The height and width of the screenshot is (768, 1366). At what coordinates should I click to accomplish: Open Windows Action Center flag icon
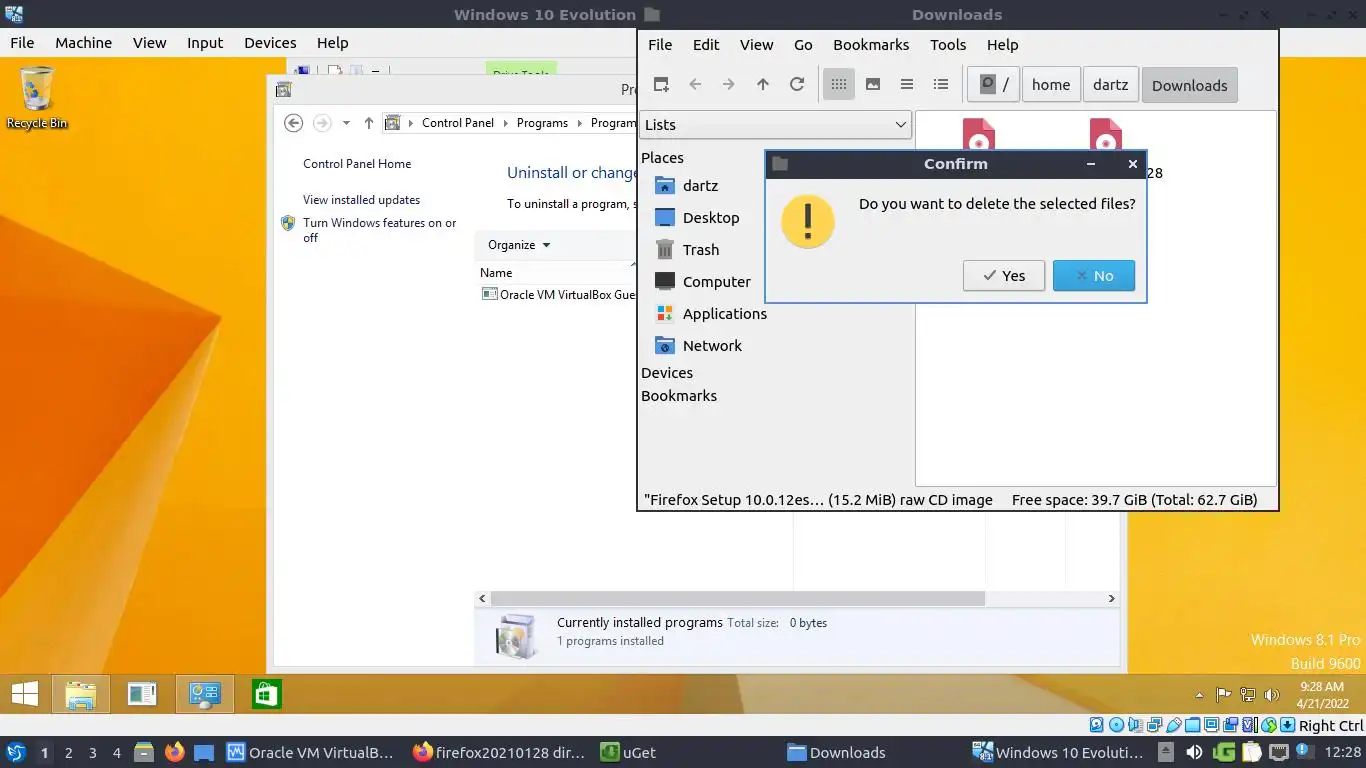(x=1223, y=695)
